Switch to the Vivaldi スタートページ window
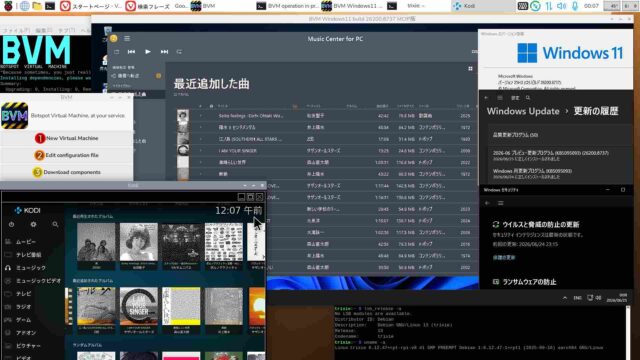The image size is (640, 360). (x=91, y=6)
